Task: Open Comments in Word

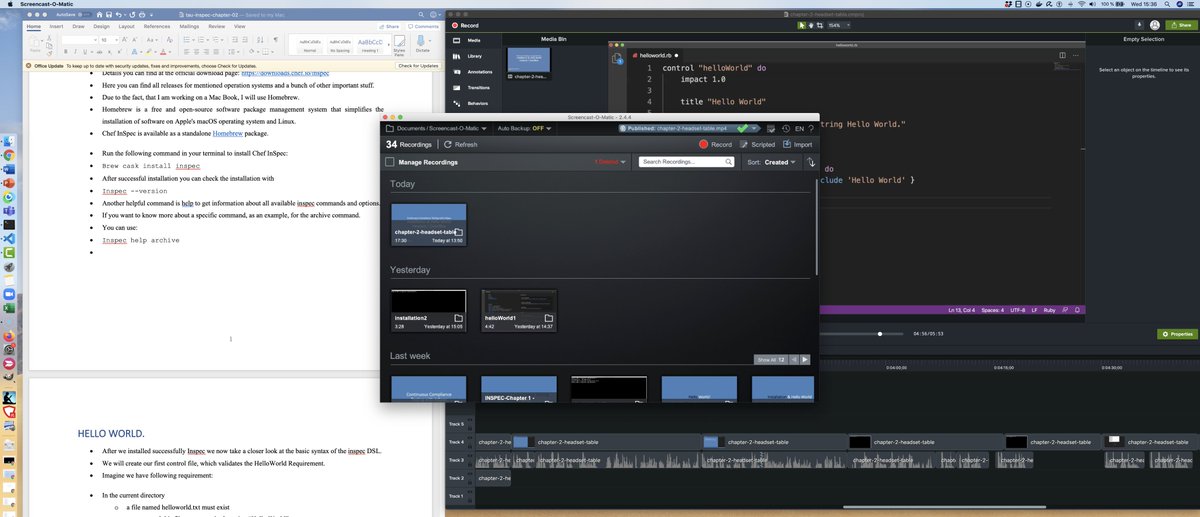Action: click(426, 27)
